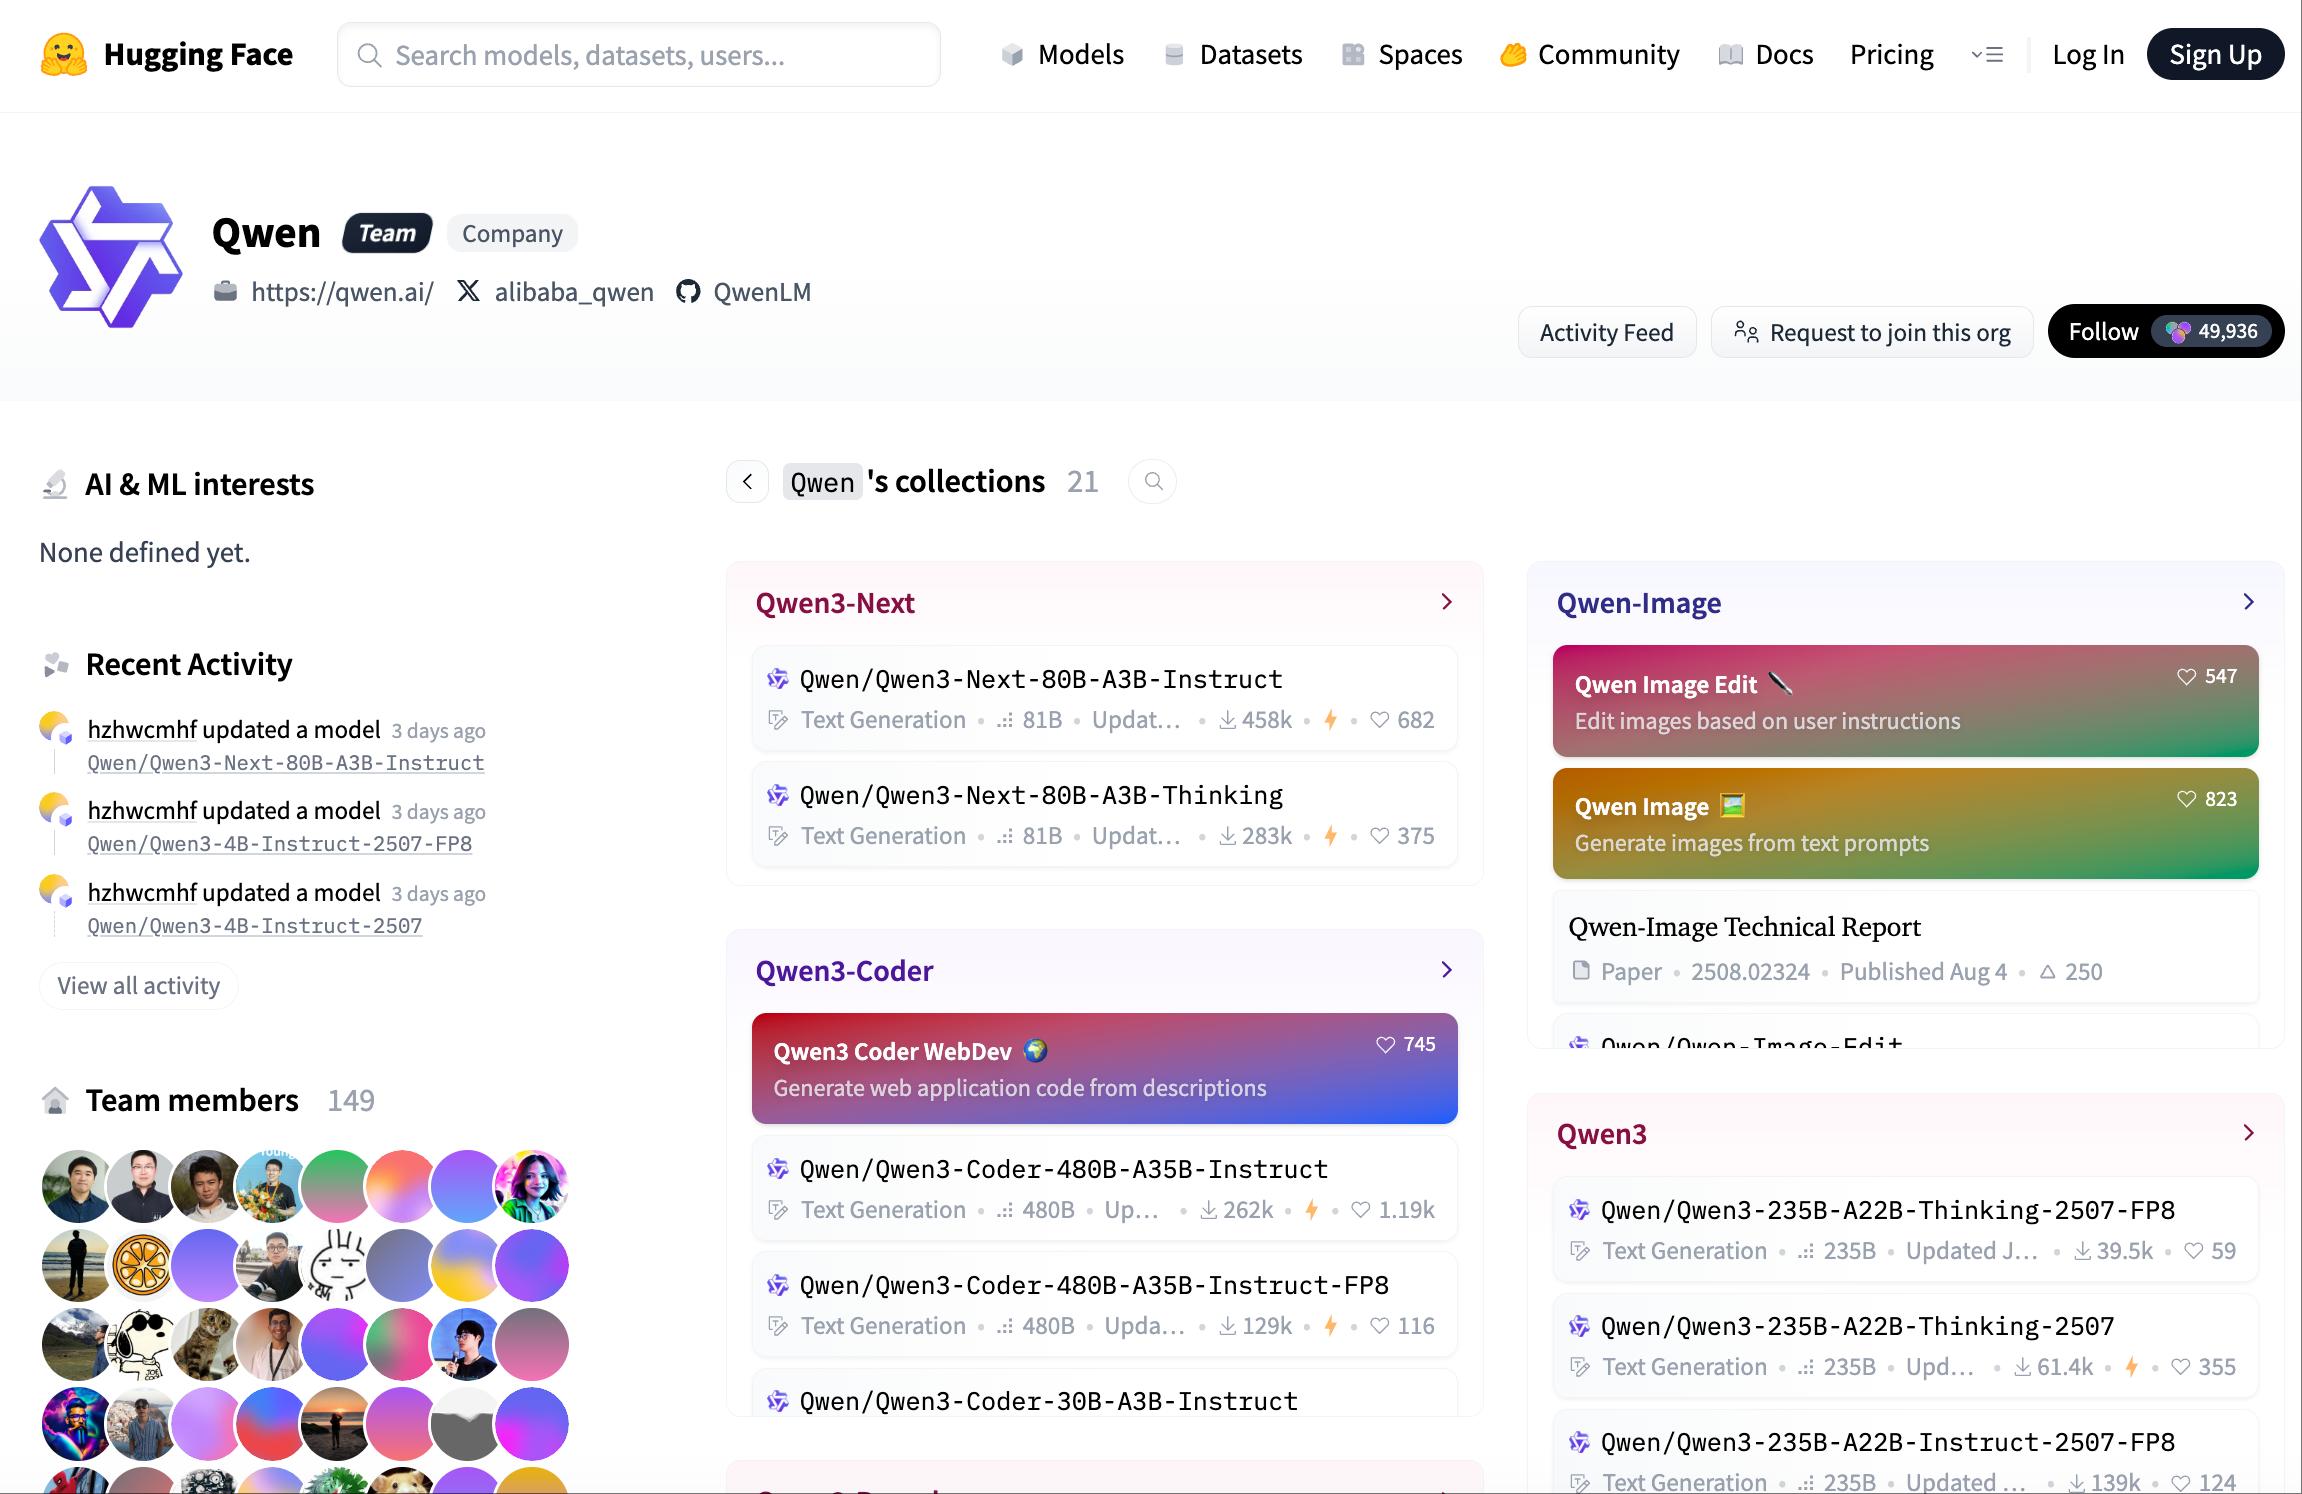Click View all activity
The image size is (2302, 1494).
pyautogui.click(x=138, y=986)
